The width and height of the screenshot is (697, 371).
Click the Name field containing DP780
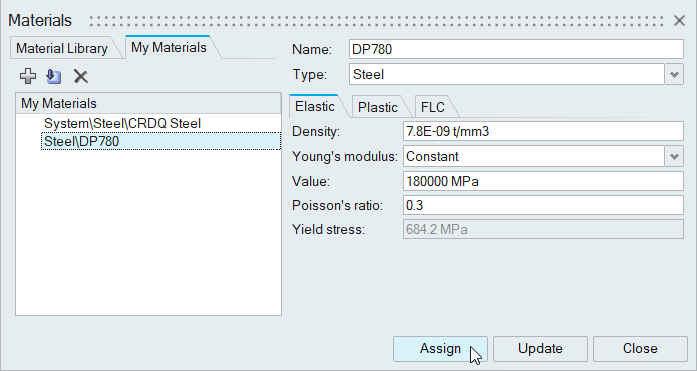point(516,49)
